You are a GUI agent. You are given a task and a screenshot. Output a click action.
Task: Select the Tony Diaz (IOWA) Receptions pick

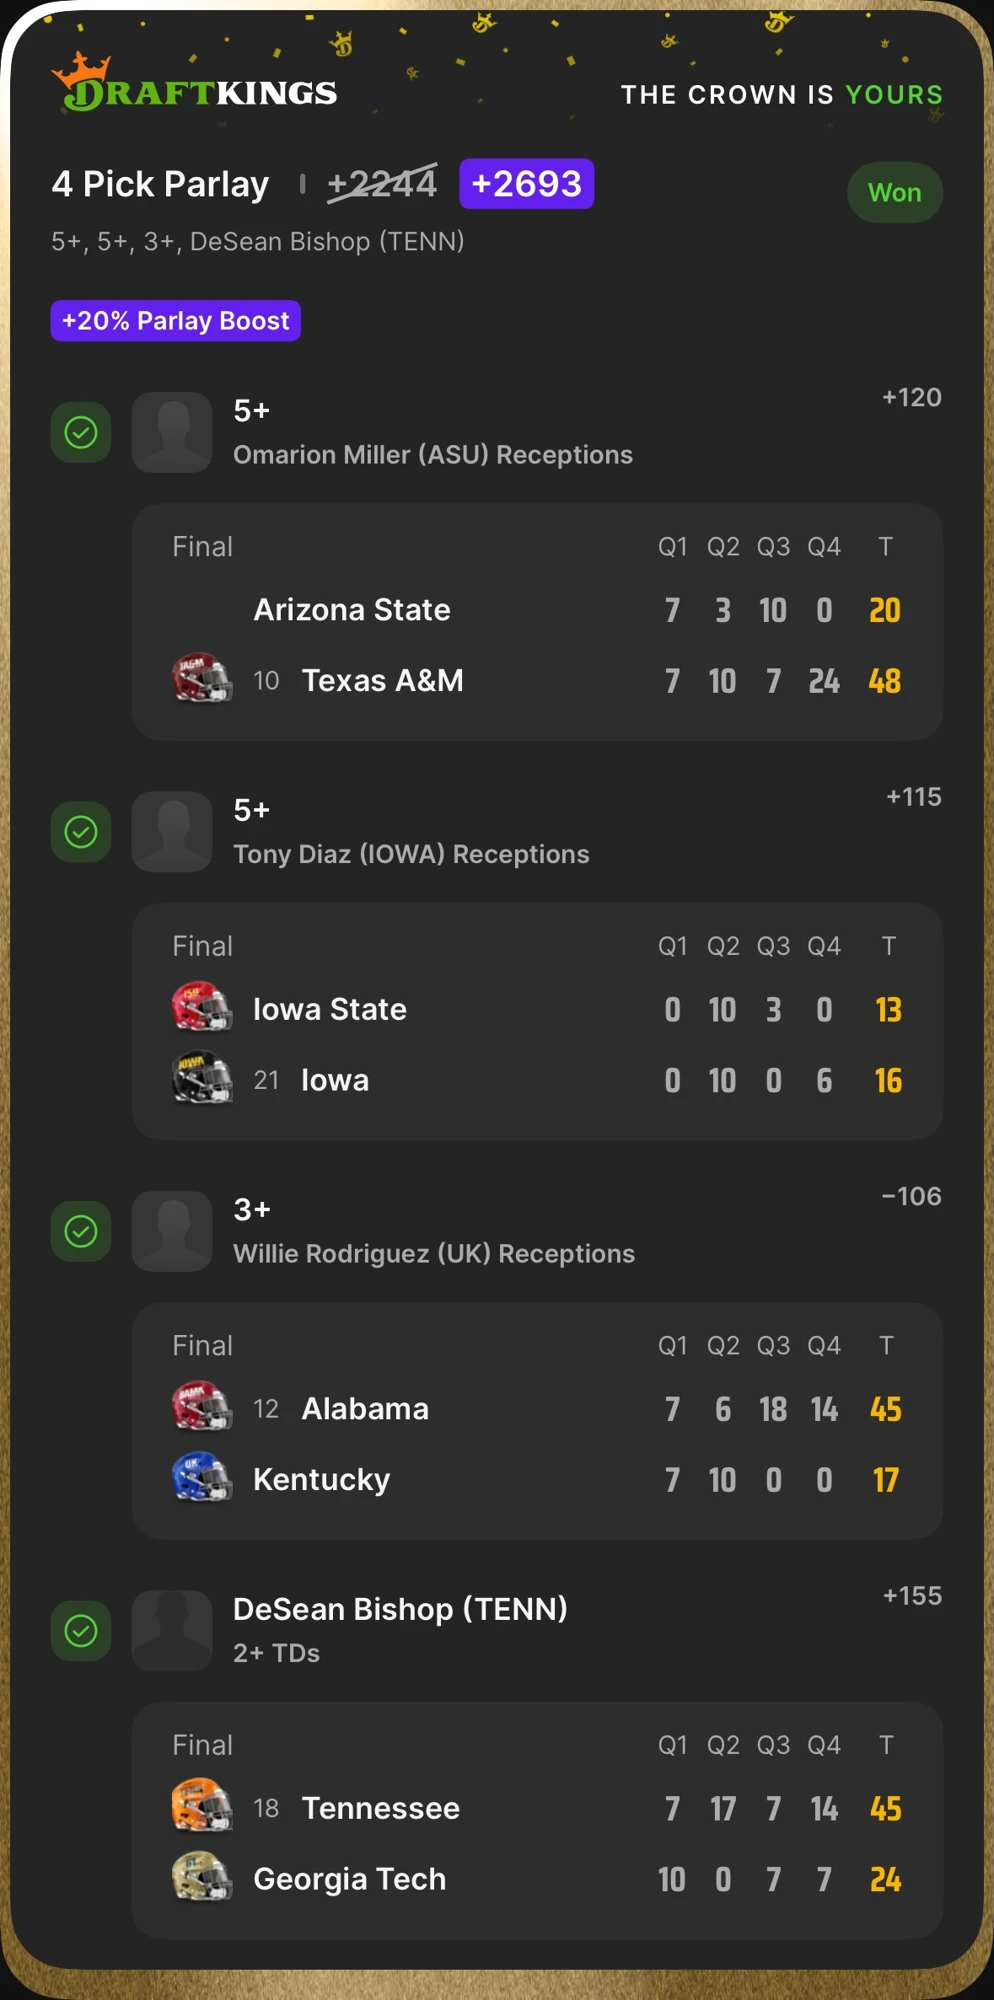pyautogui.click(x=411, y=854)
